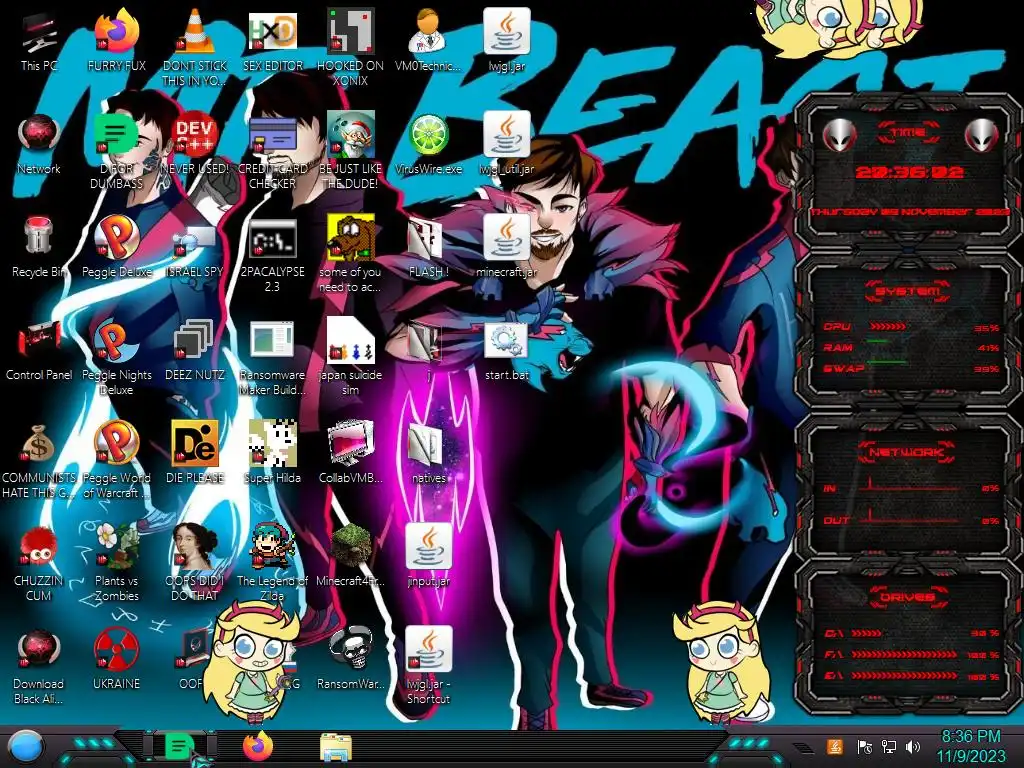Screen dimensions: 1024x768
Task: Launch Peggle Nights Deluxe
Action: pyautogui.click(x=116, y=341)
